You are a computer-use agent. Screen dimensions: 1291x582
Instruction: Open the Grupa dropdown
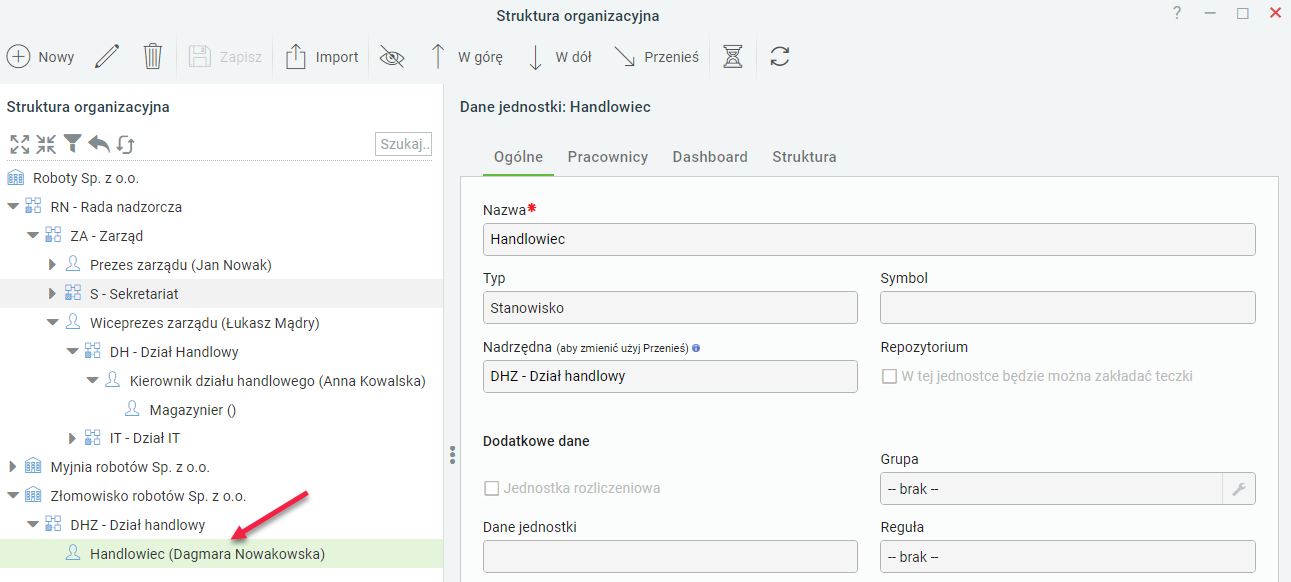1051,489
